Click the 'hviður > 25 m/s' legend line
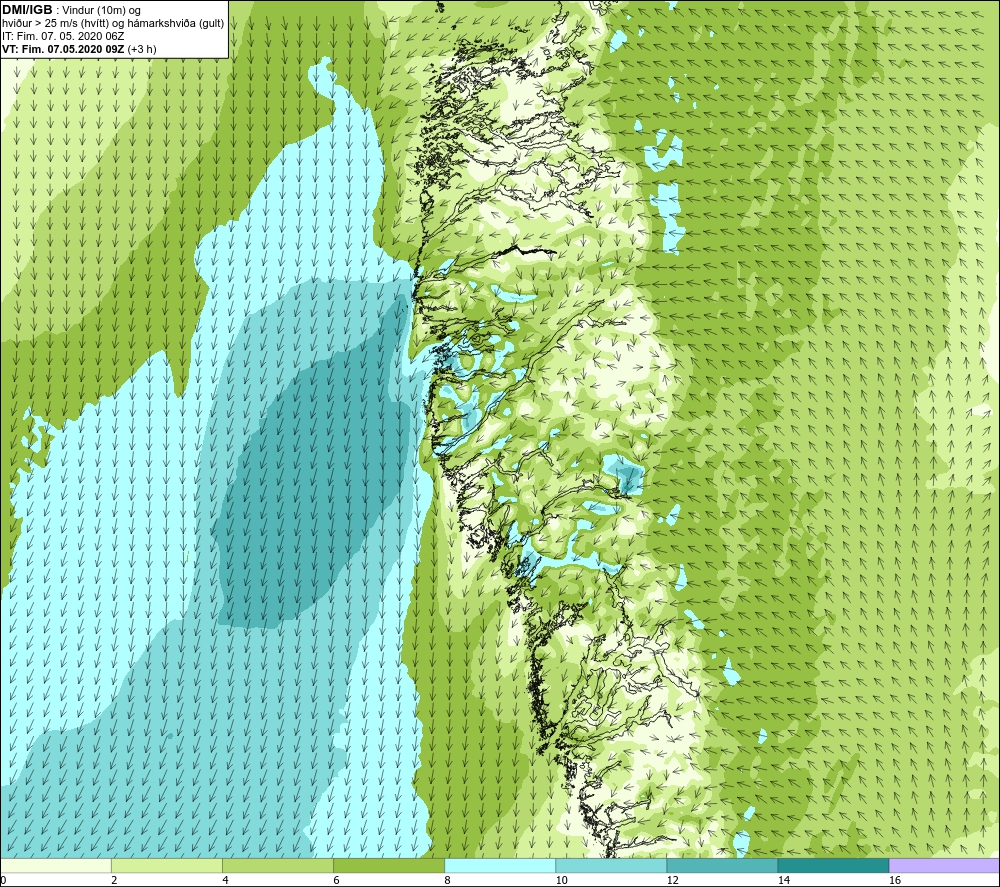The image size is (1000, 887). tap(114, 24)
